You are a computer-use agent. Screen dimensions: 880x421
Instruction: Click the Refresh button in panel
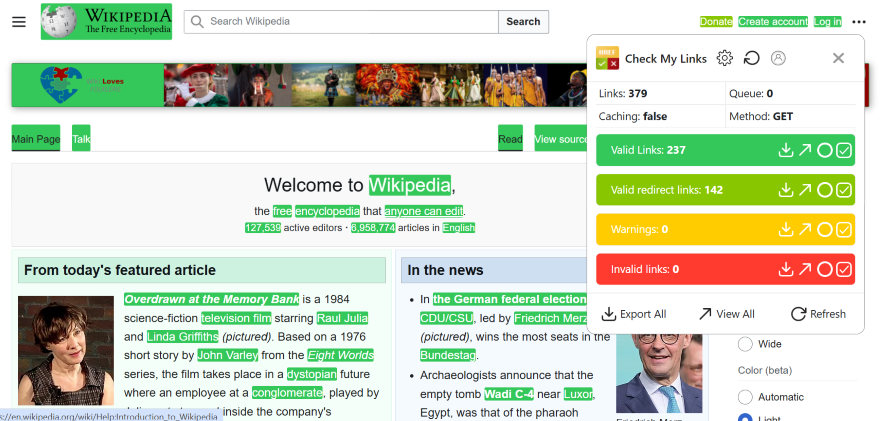pyautogui.click(x=818, y=314)
